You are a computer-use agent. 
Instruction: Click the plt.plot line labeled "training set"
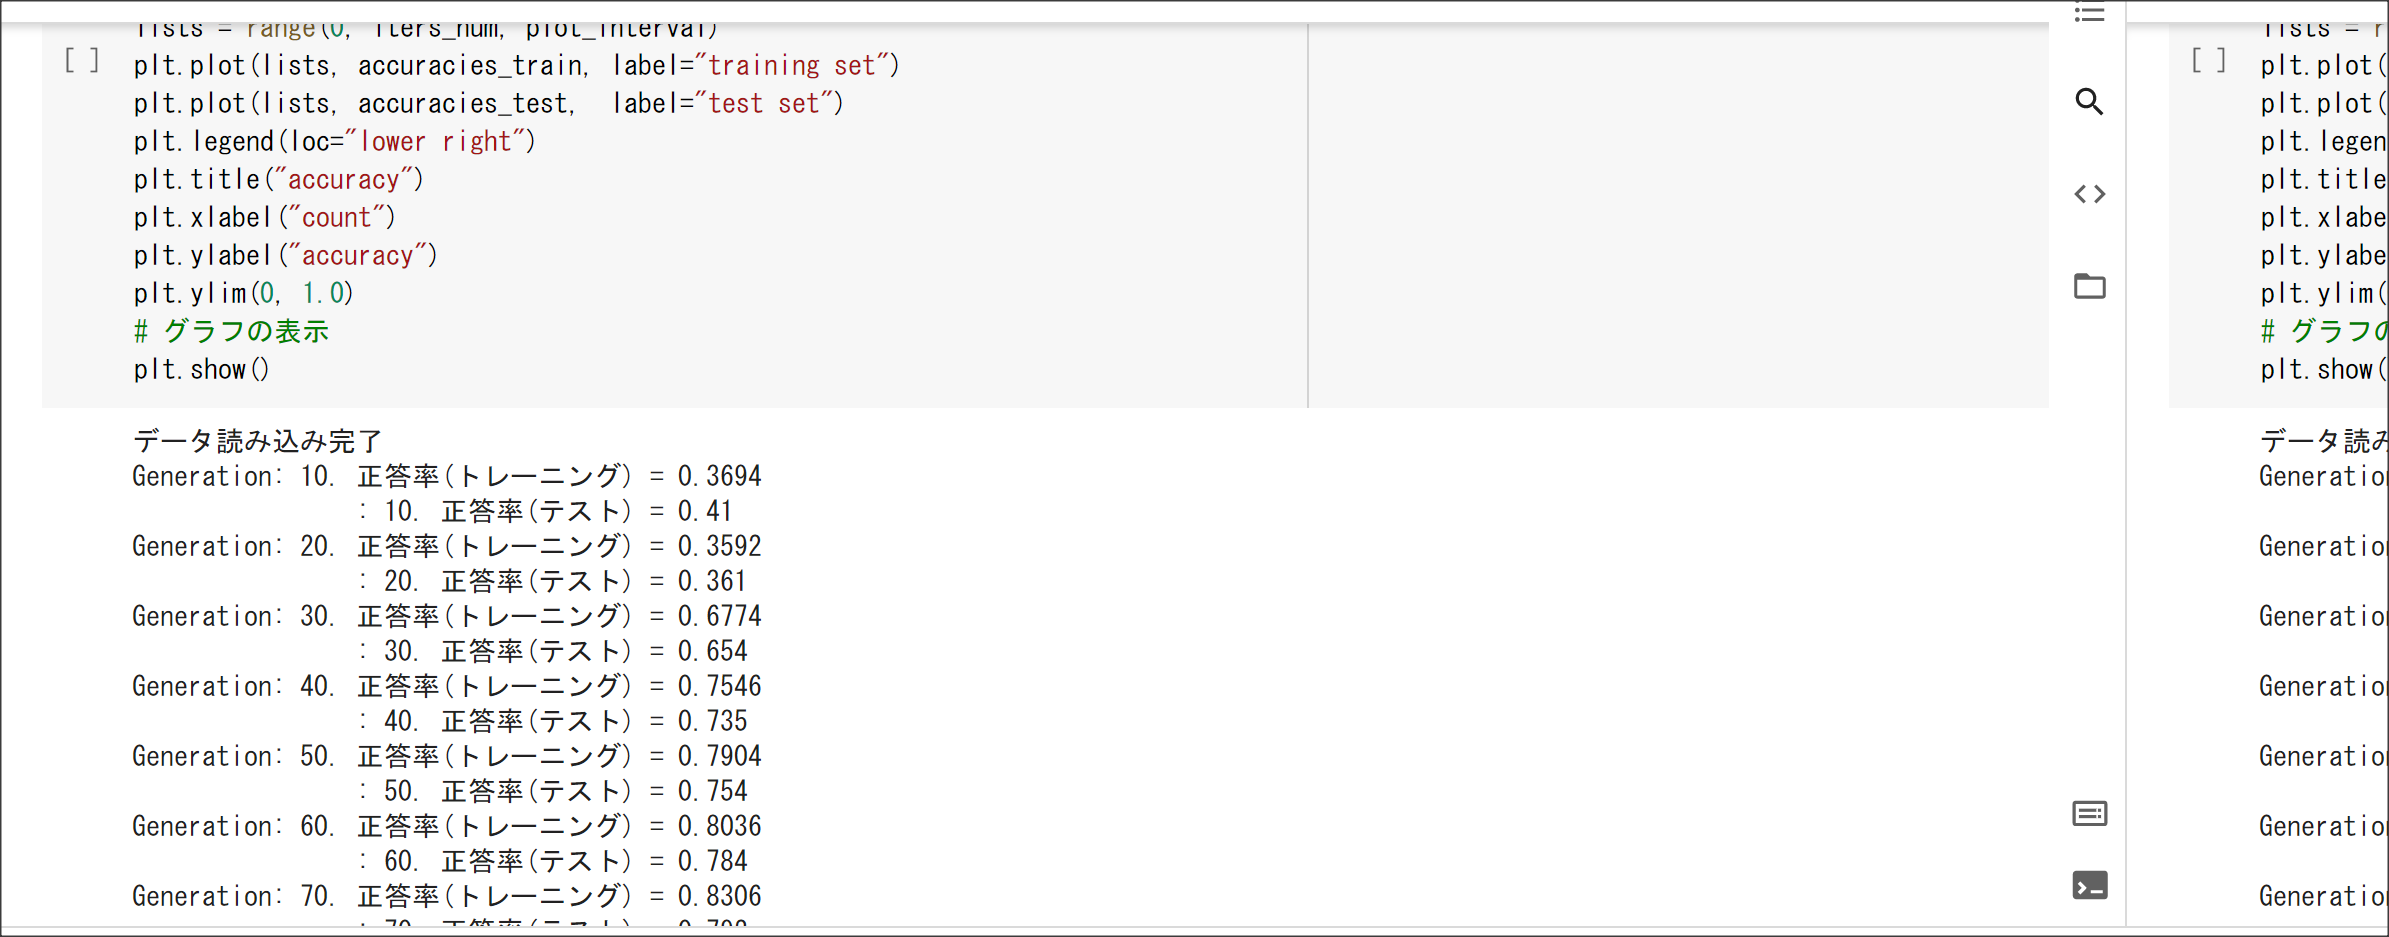pyautogui.click(x=517, y=66)
